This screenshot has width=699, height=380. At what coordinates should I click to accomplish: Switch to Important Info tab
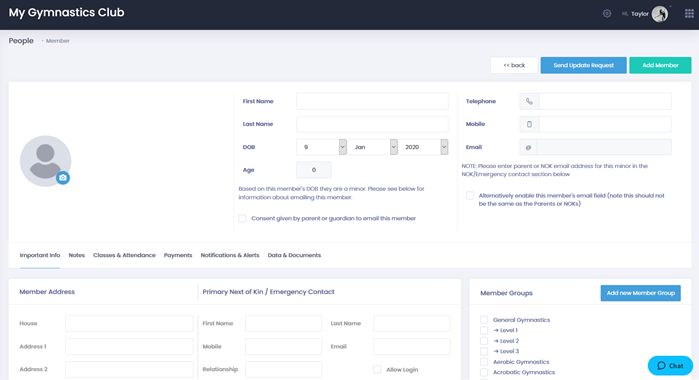[40, 255]
